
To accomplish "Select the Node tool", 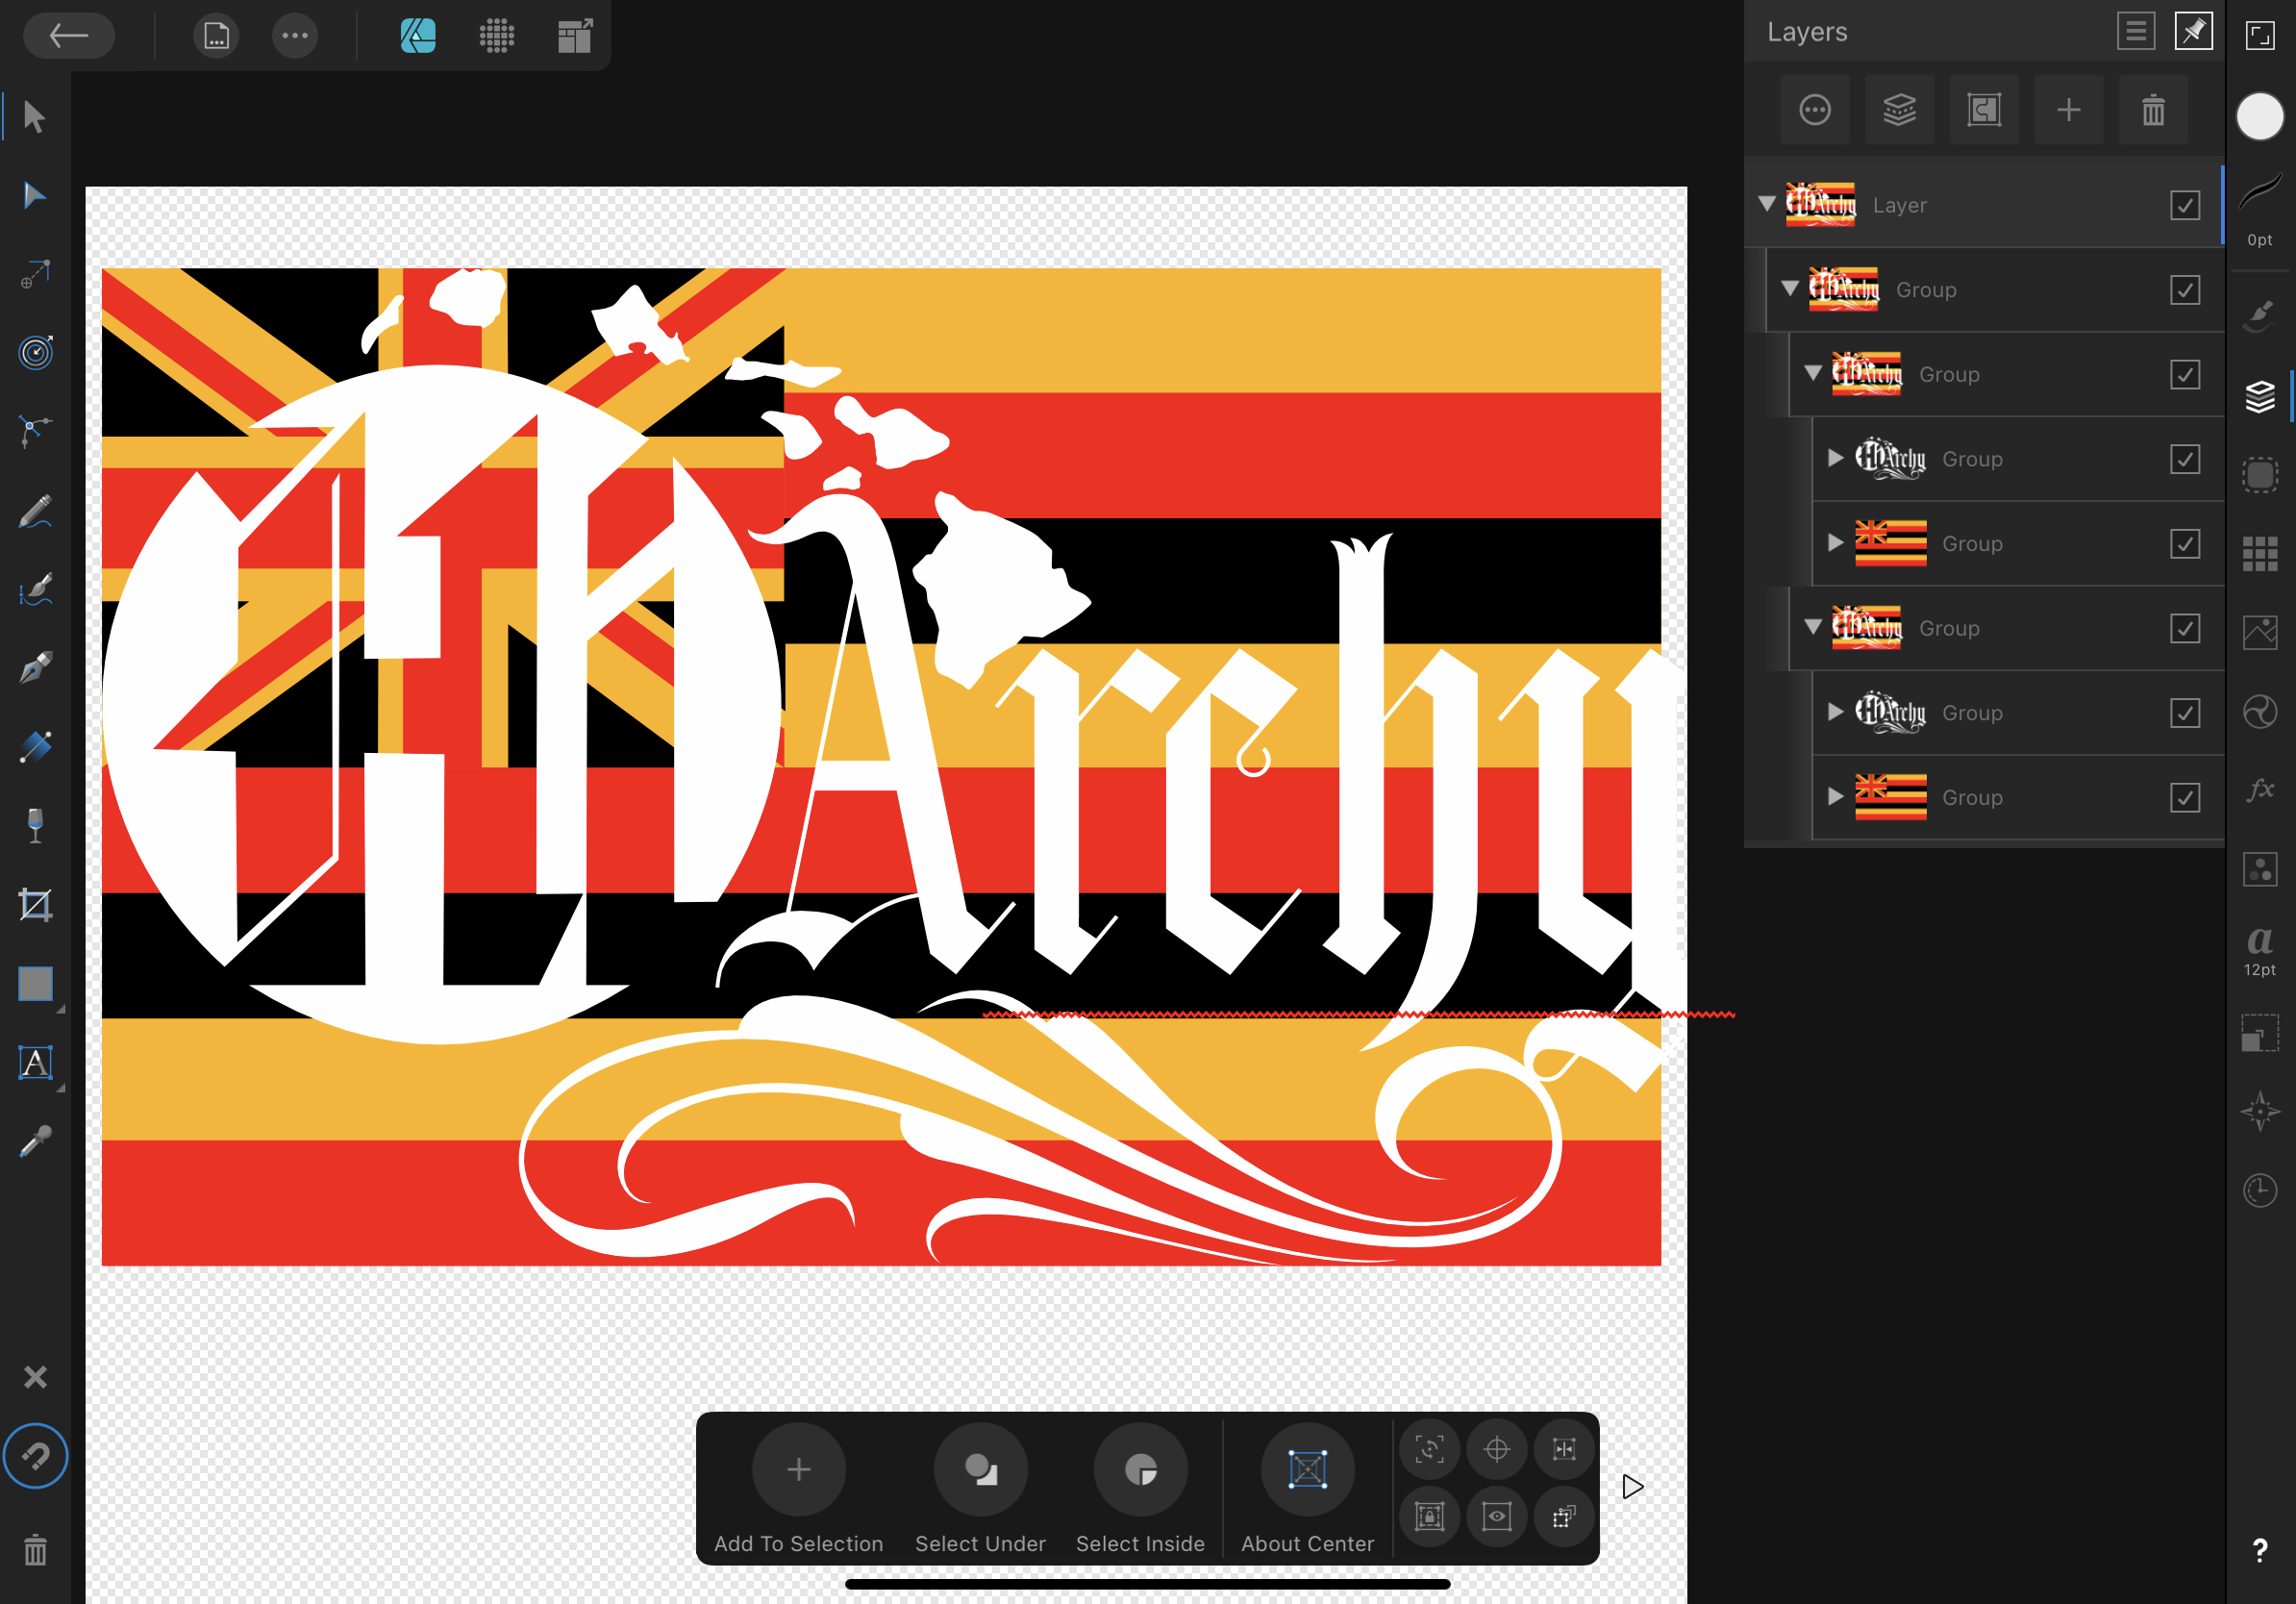I will [34, 195].
